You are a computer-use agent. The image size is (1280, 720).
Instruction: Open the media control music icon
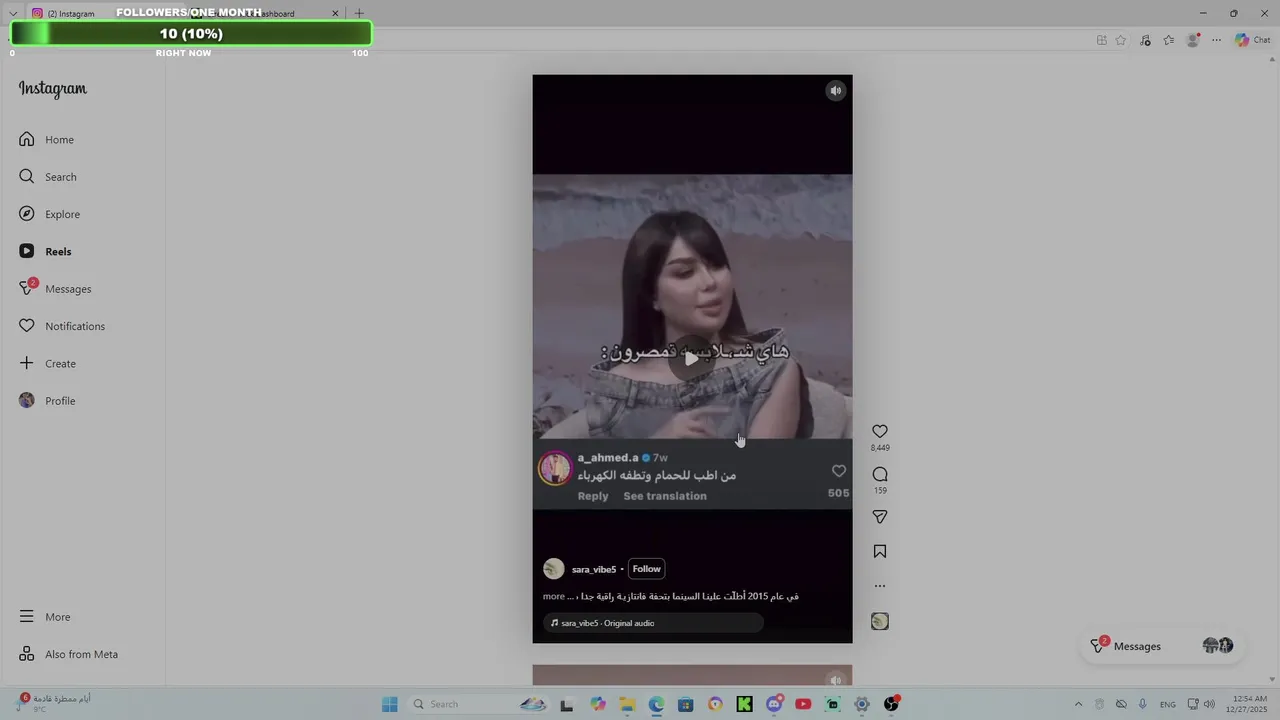click(1145, 40)
